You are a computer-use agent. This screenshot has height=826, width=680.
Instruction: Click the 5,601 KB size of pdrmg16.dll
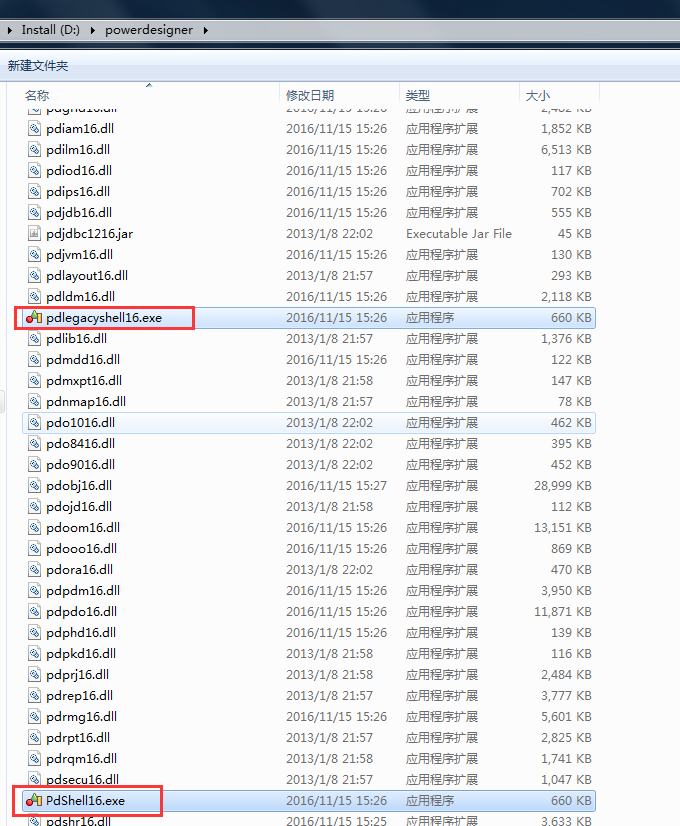566,717
